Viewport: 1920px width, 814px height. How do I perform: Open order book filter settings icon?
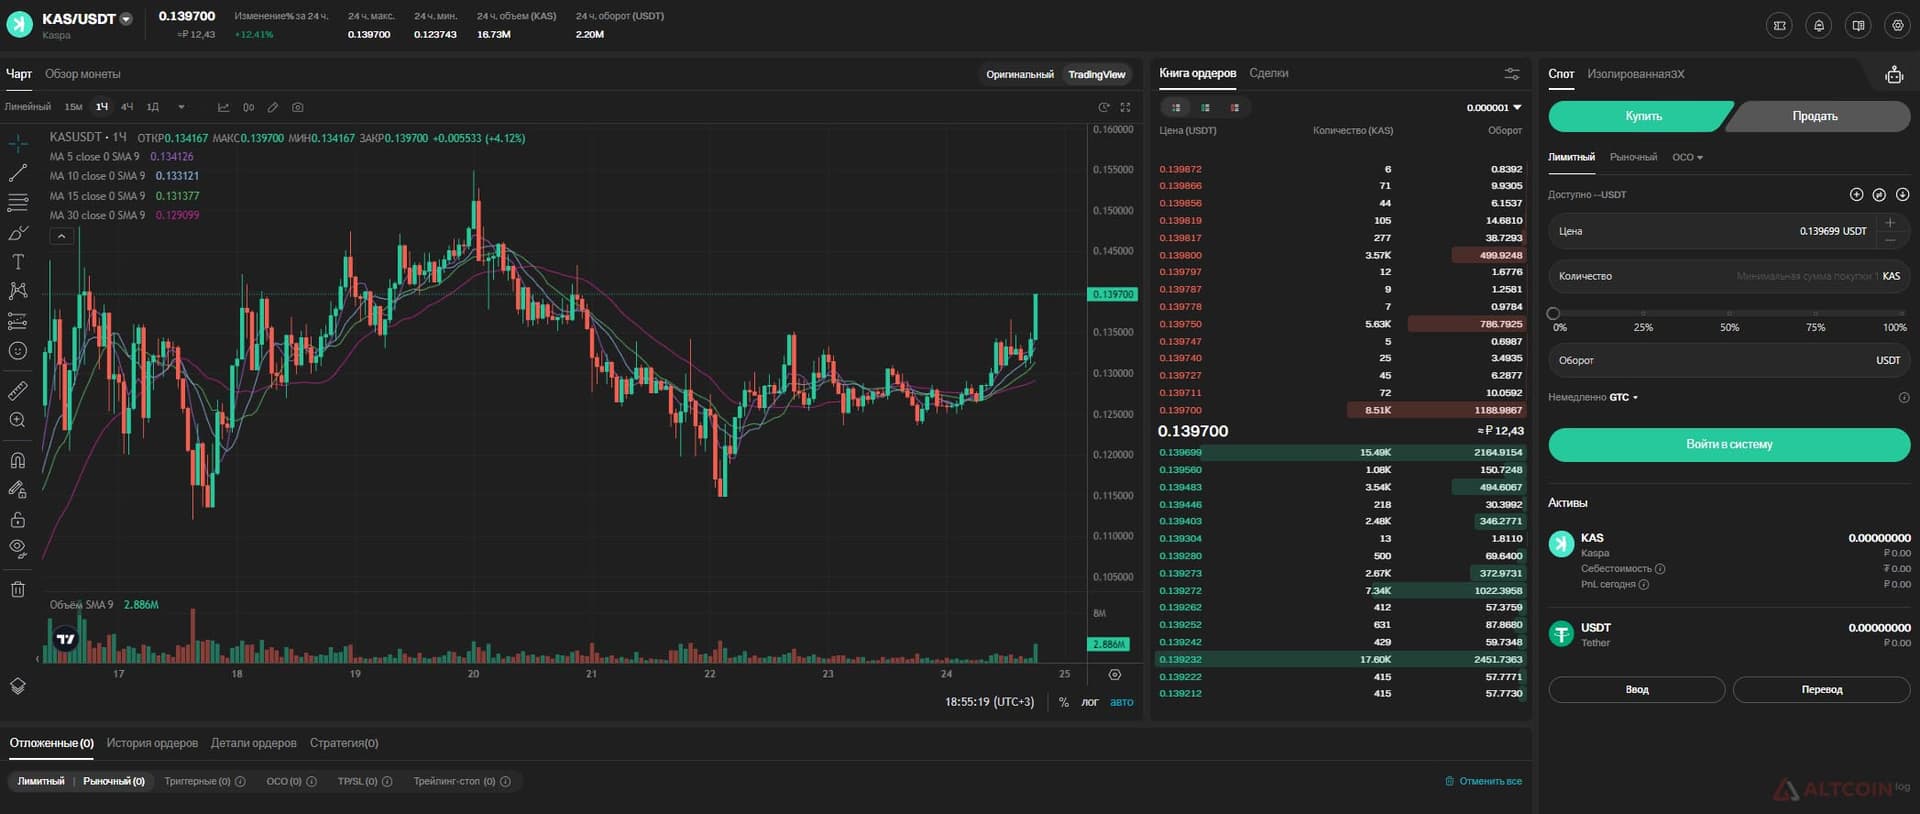(x=1512, y=74)
